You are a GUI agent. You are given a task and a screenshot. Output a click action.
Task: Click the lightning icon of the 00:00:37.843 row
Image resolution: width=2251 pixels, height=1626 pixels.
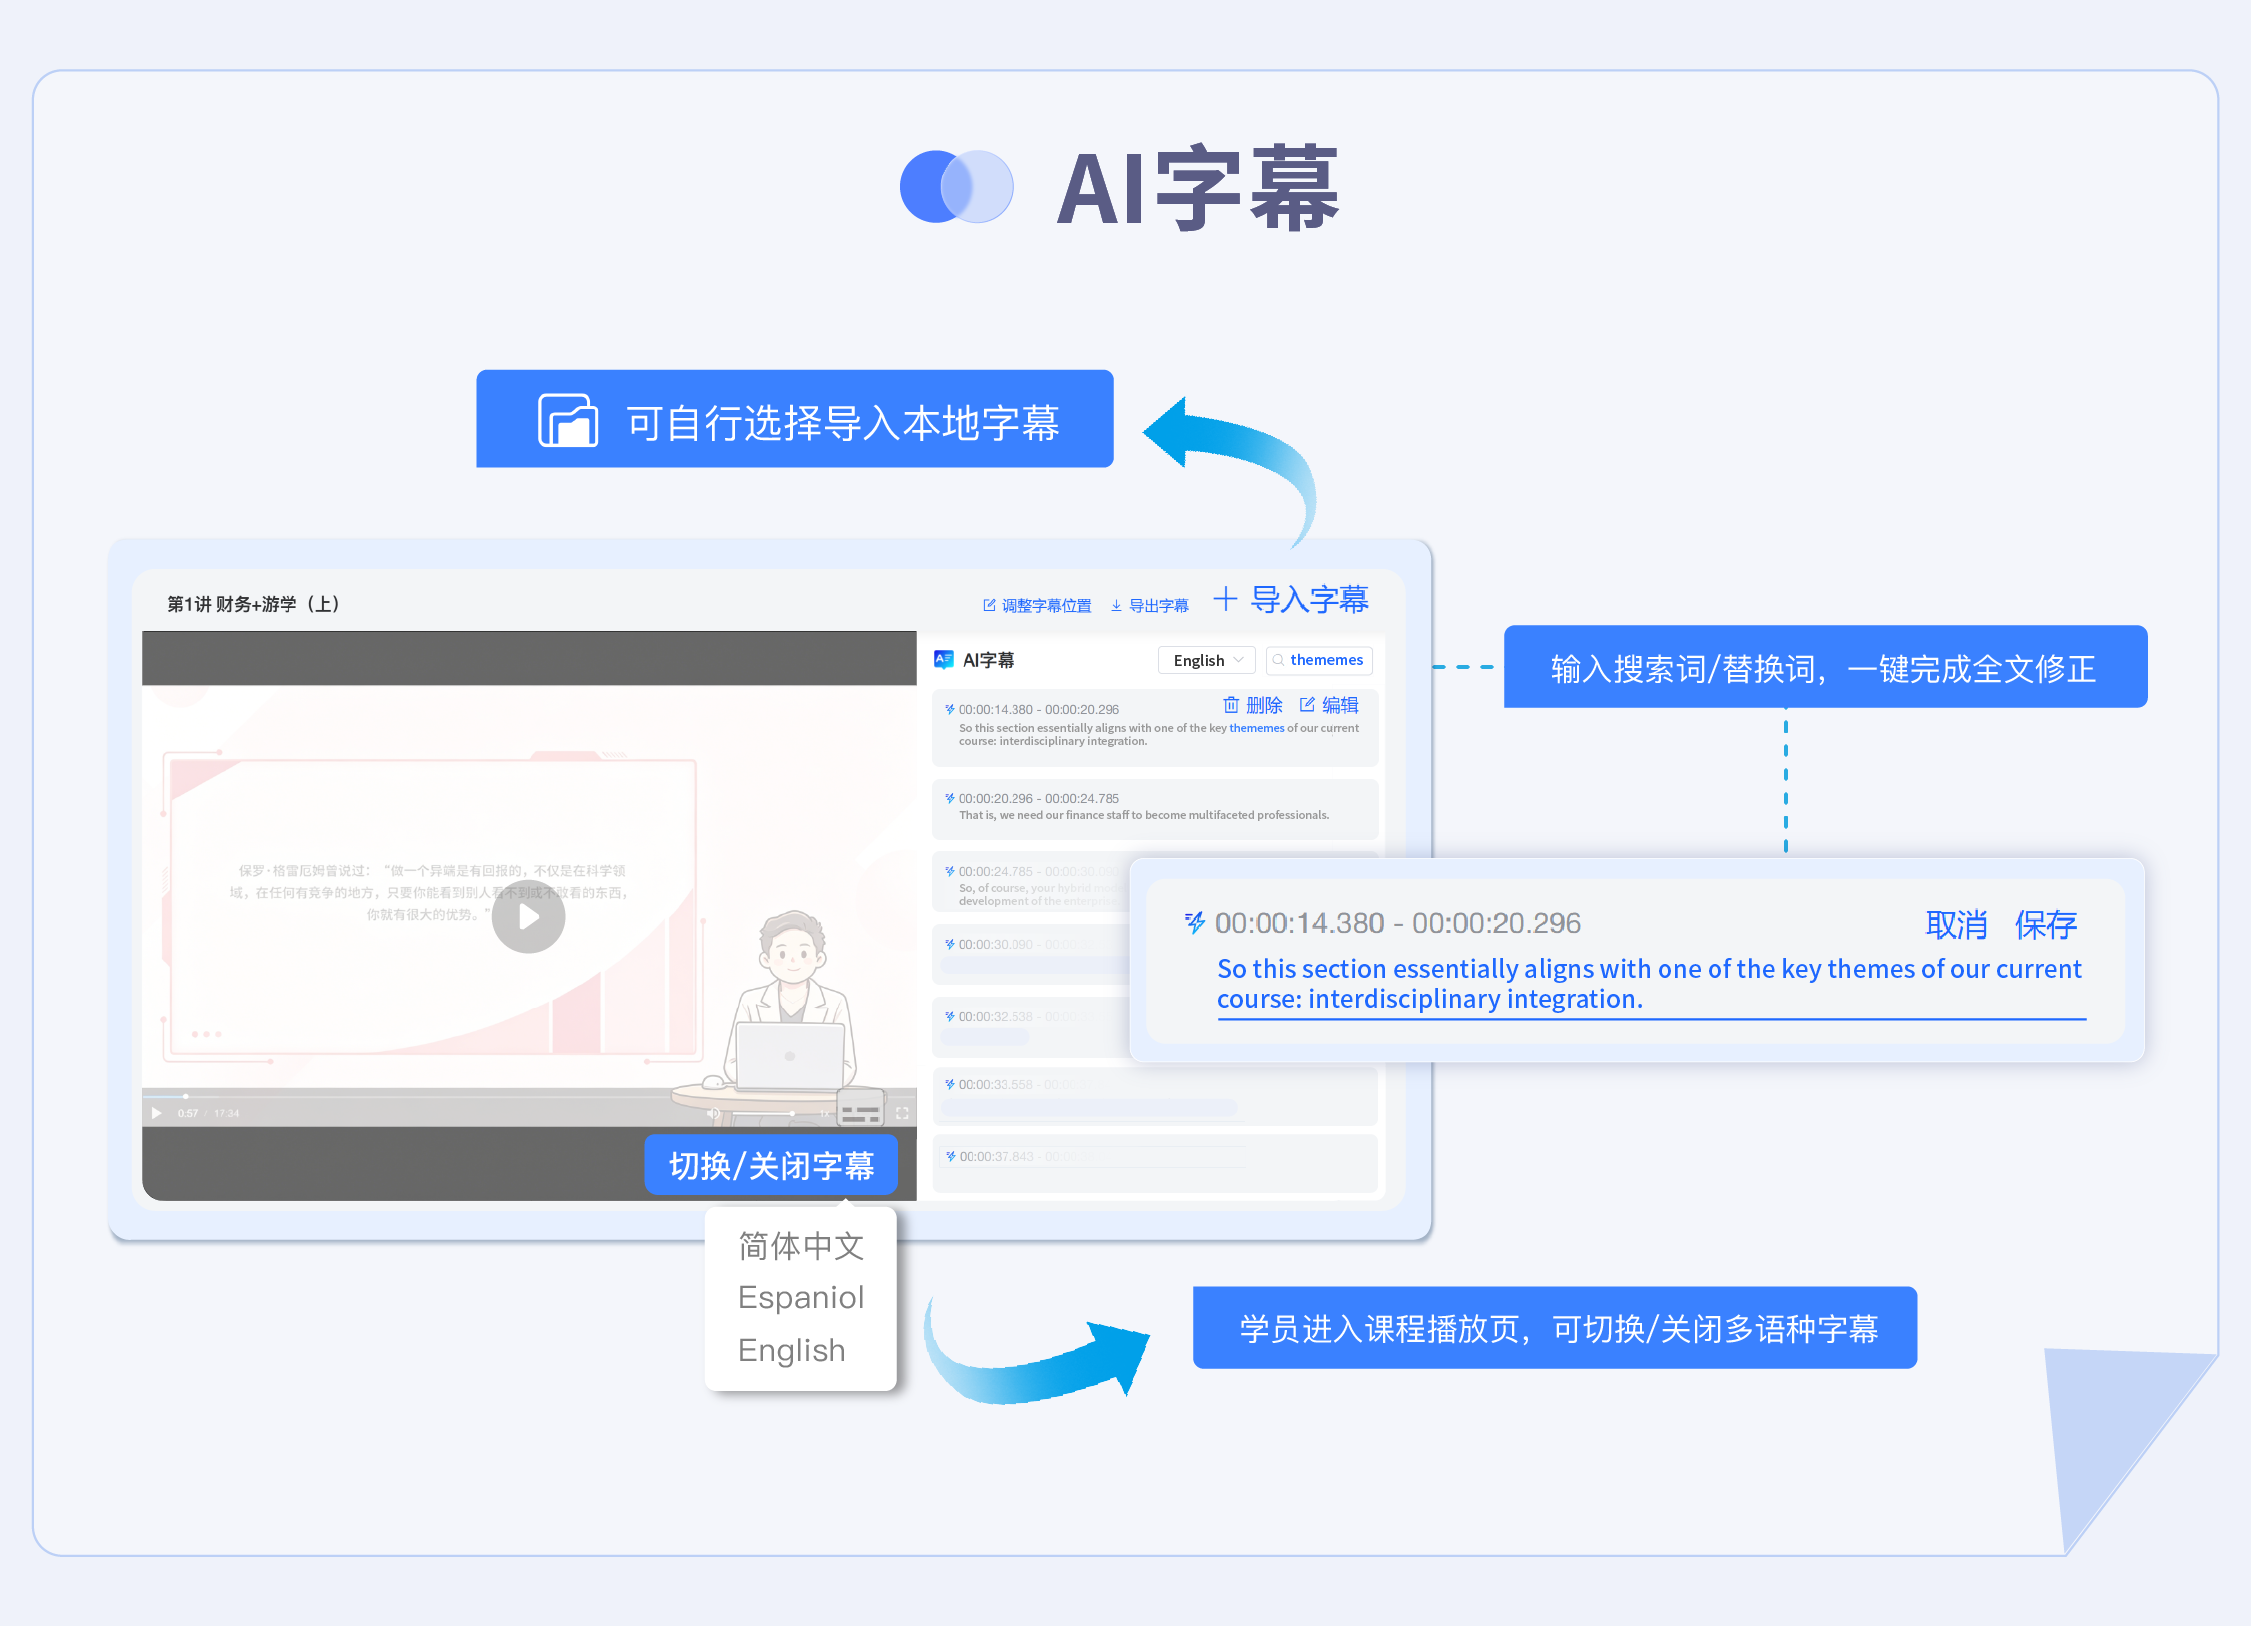(950, 1156)
